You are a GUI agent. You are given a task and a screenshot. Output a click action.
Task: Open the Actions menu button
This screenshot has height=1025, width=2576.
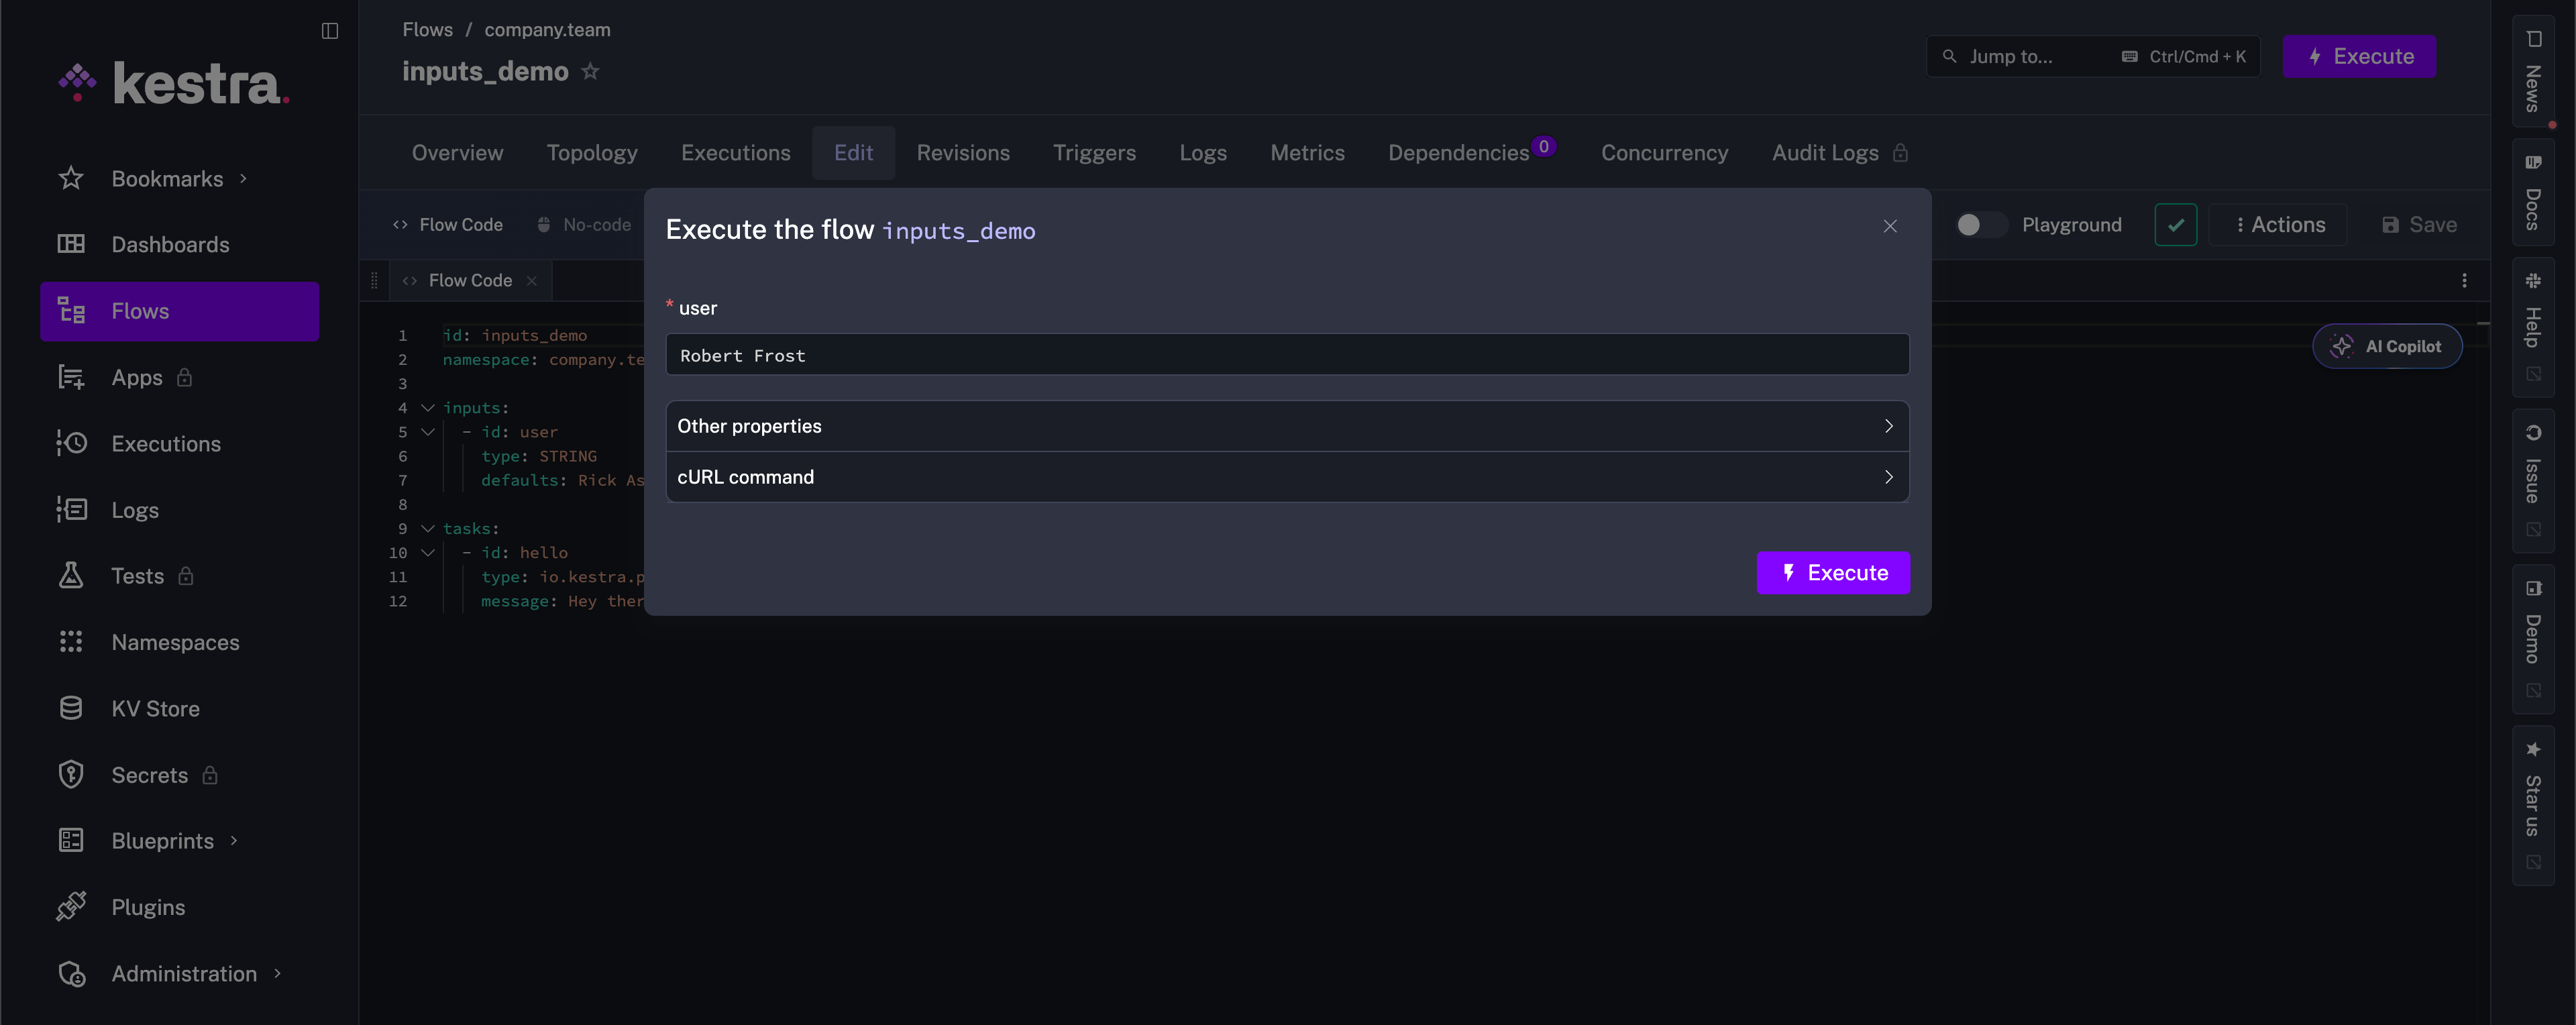[2279, 225]
